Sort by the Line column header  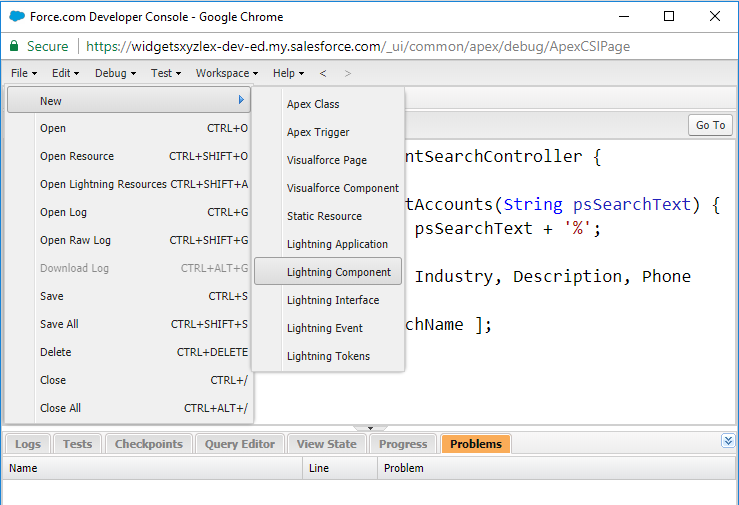(340, 468)
